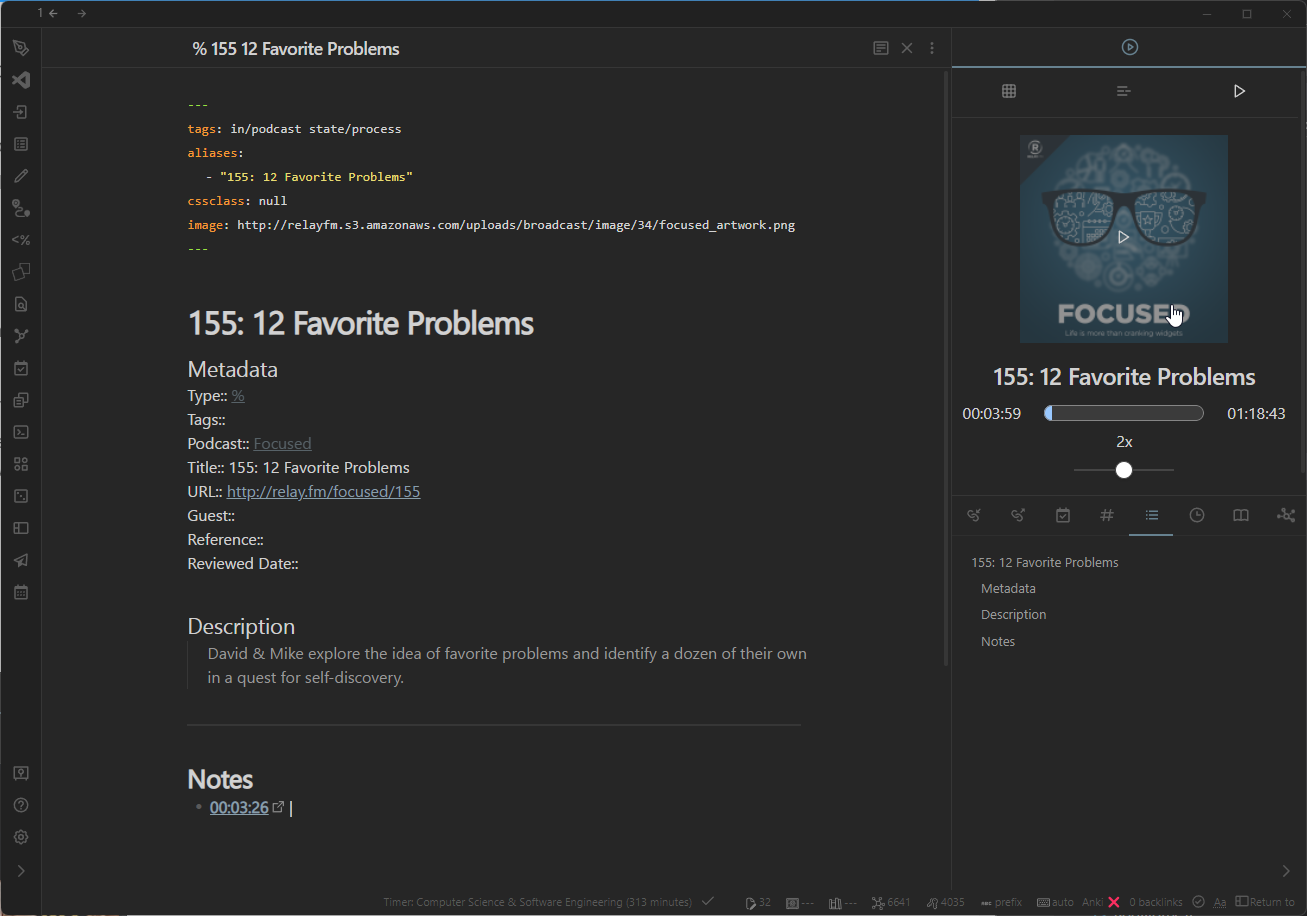Show the podcast grid view
The width and height of the screenshot is (1307, 916).
point(1009,91)
